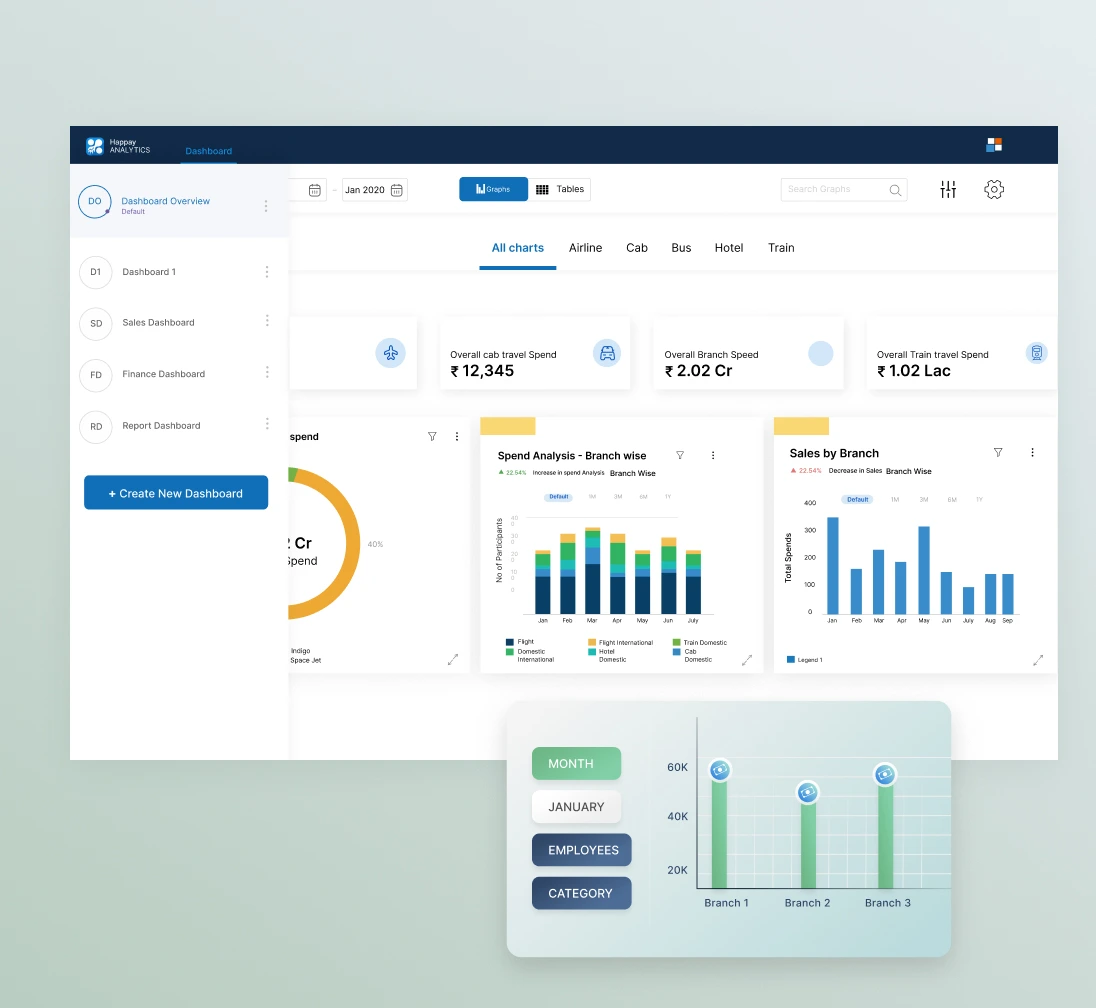
Task: Select Default range on Sales by Branch
Action: click(x=857, y=499)
